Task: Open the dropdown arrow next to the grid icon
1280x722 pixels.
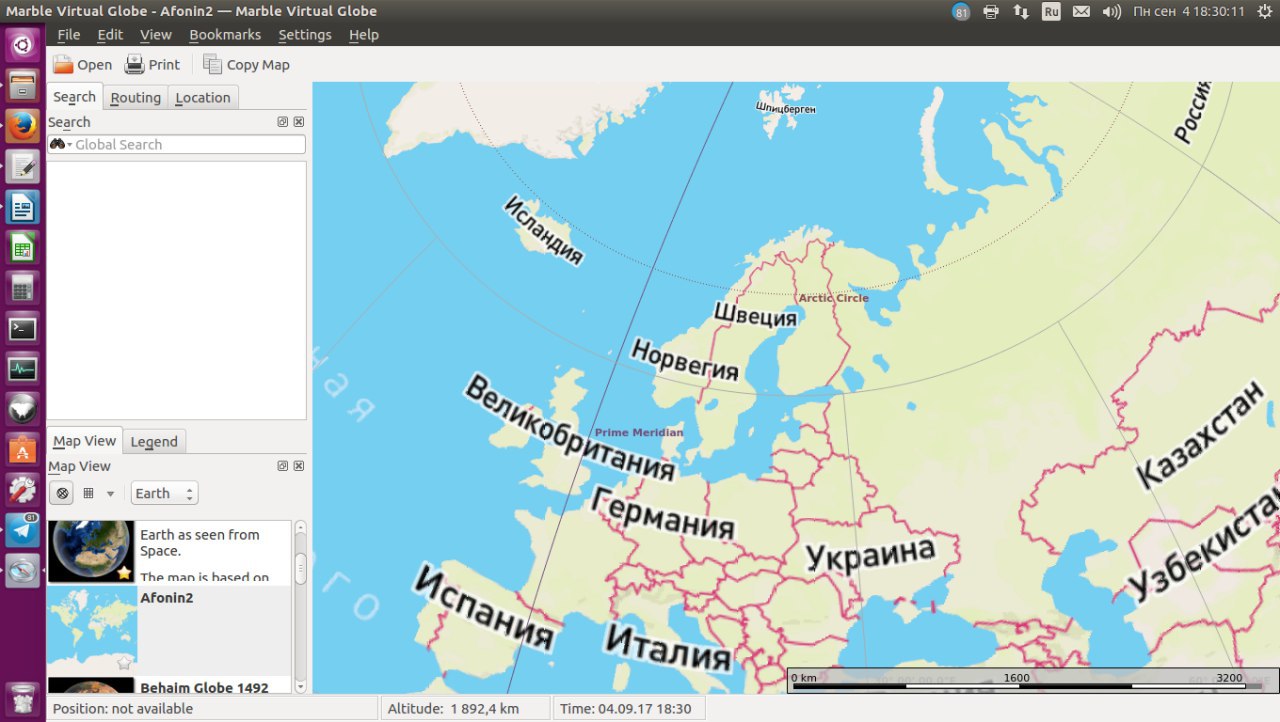Action: (x=110, y=494)
